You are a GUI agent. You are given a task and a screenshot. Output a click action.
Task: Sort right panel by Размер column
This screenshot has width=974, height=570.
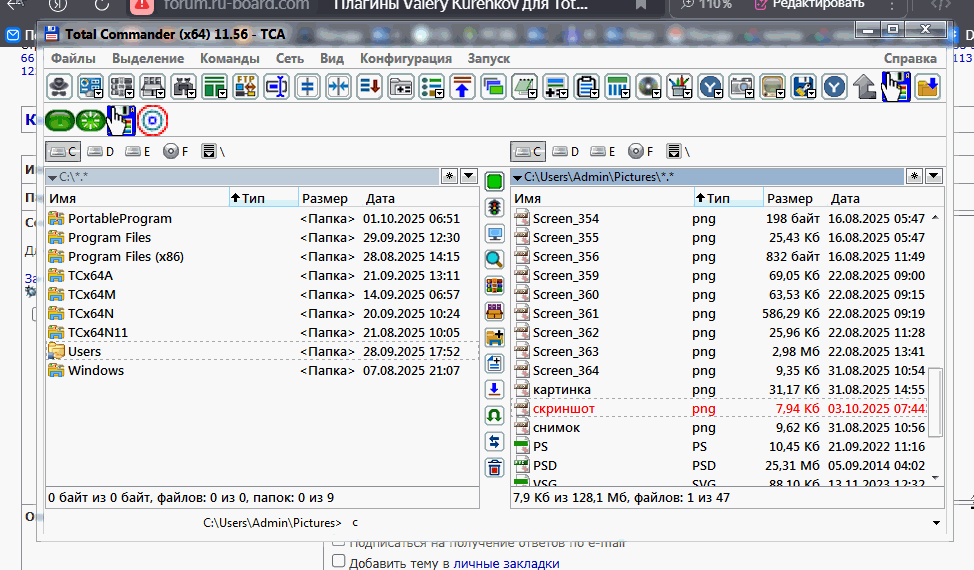pos(790,199)
